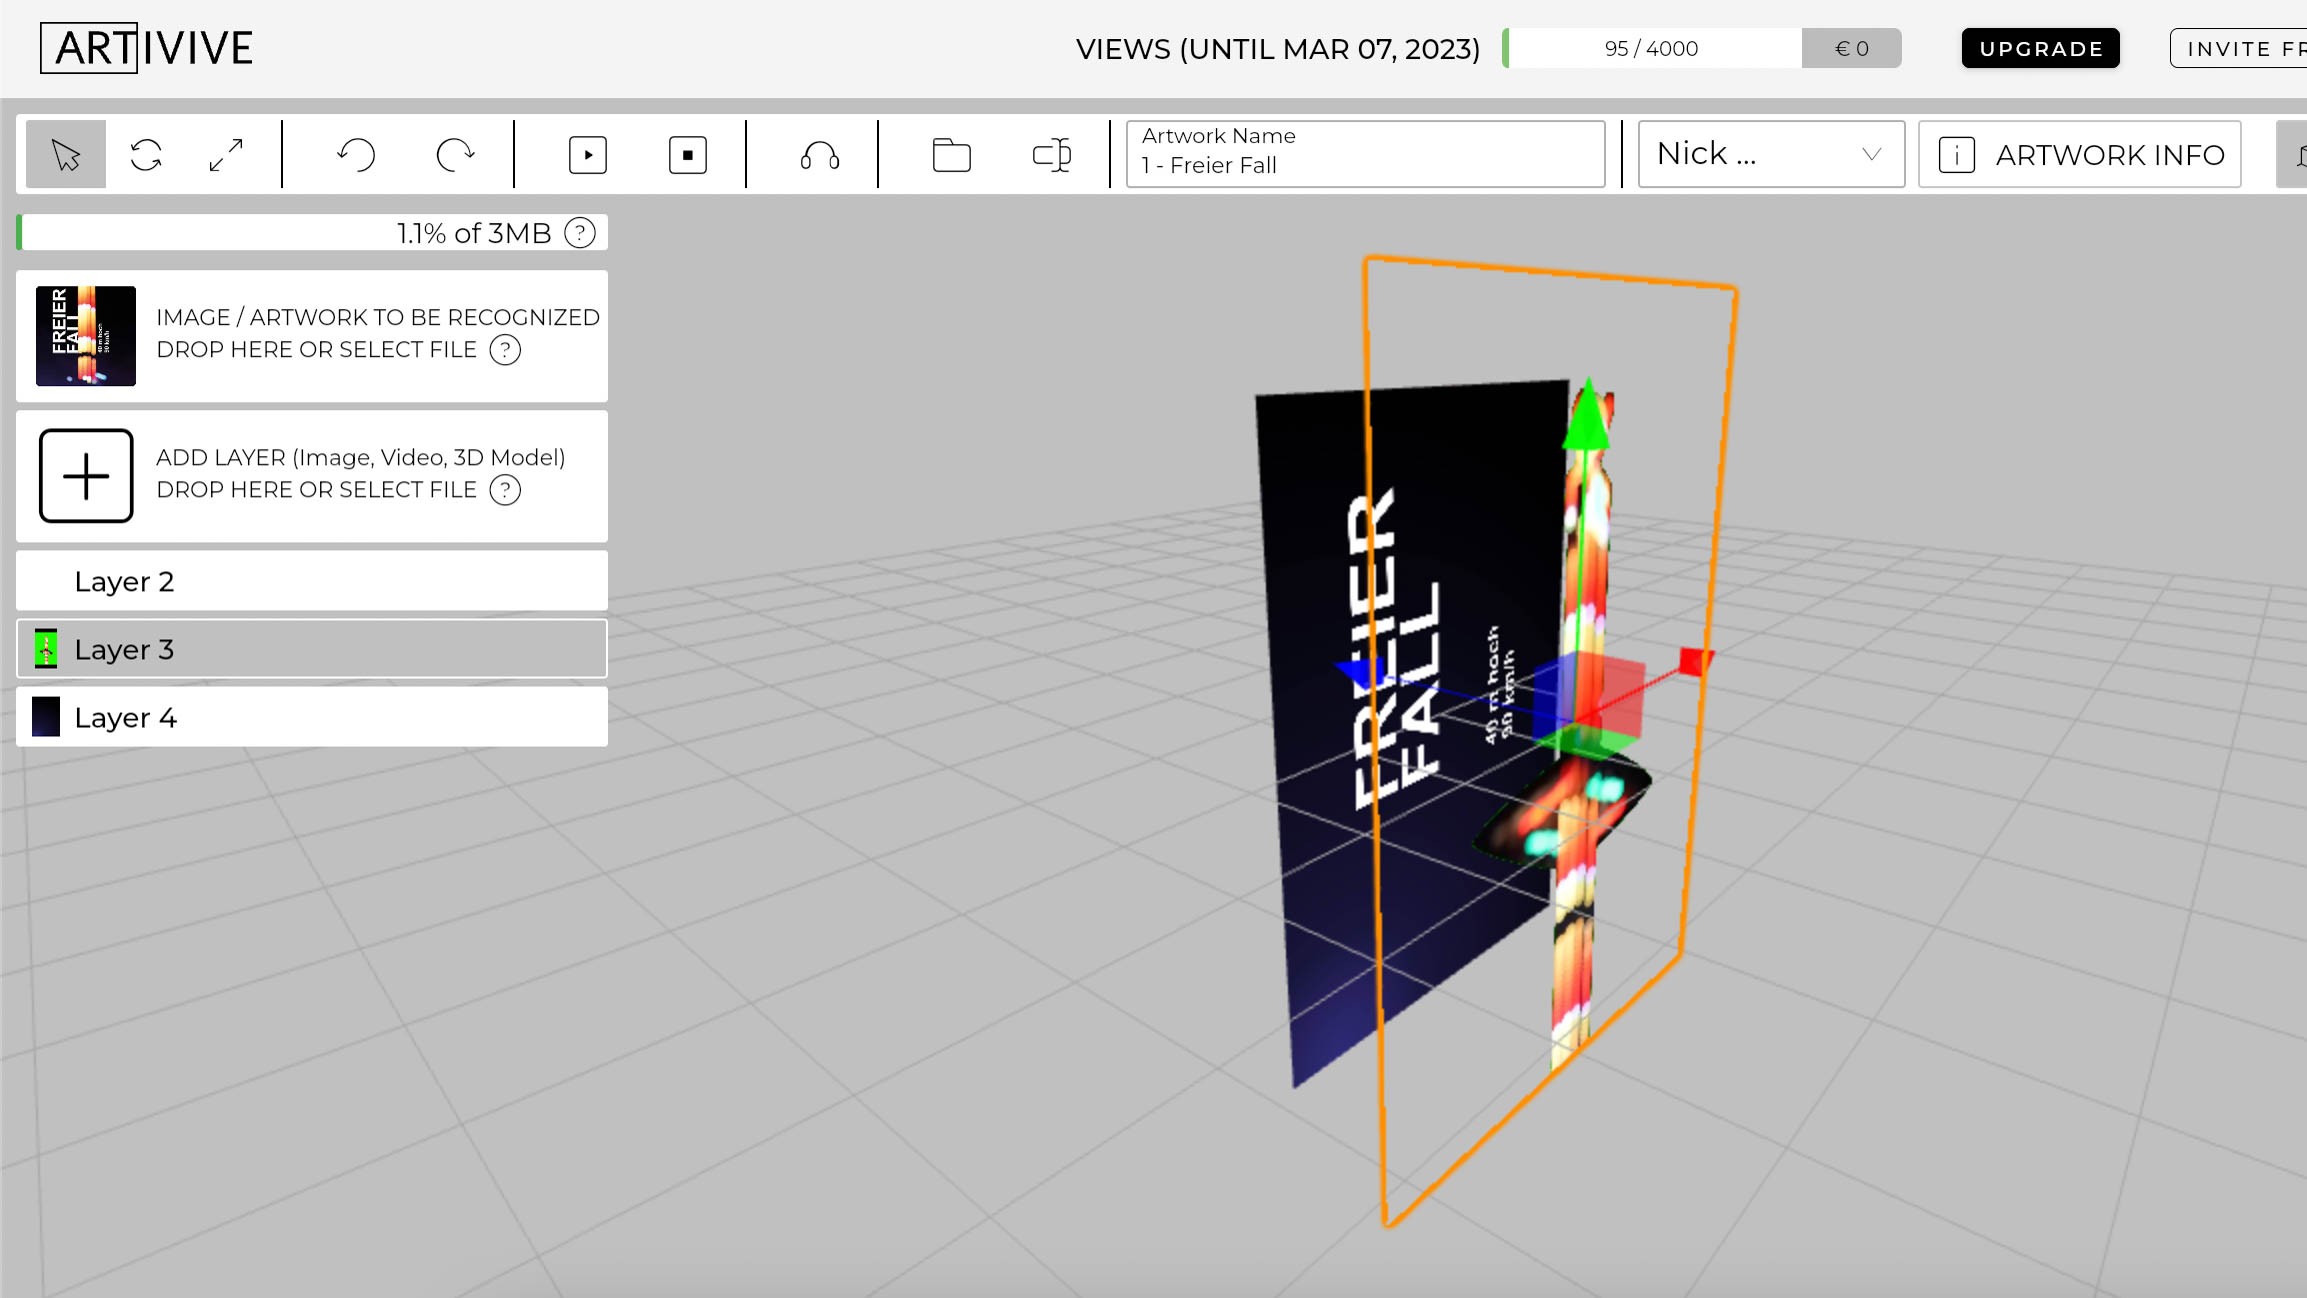Click the rename text-cursor icon

tap(1052, 155)
